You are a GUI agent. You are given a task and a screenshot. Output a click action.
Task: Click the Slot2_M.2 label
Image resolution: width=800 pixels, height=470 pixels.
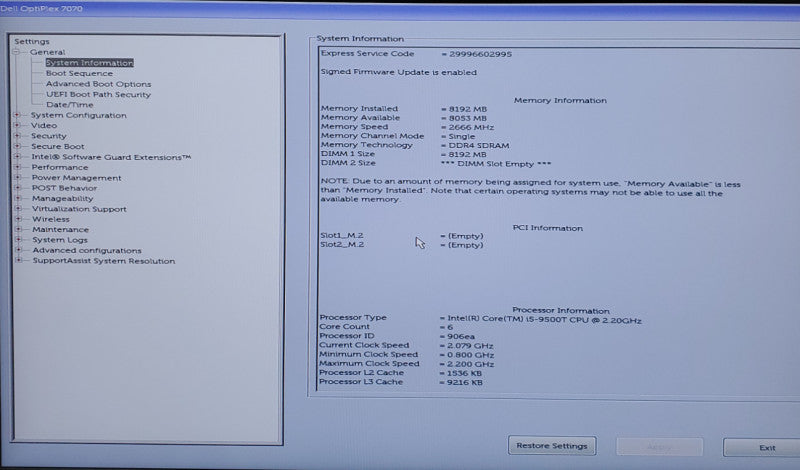pyautogui.click(x=342, y=244)
